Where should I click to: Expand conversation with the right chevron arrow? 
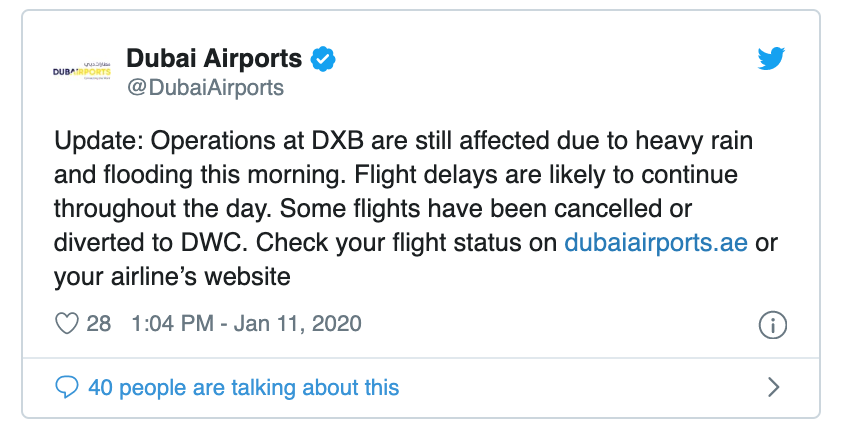point(773,387)
